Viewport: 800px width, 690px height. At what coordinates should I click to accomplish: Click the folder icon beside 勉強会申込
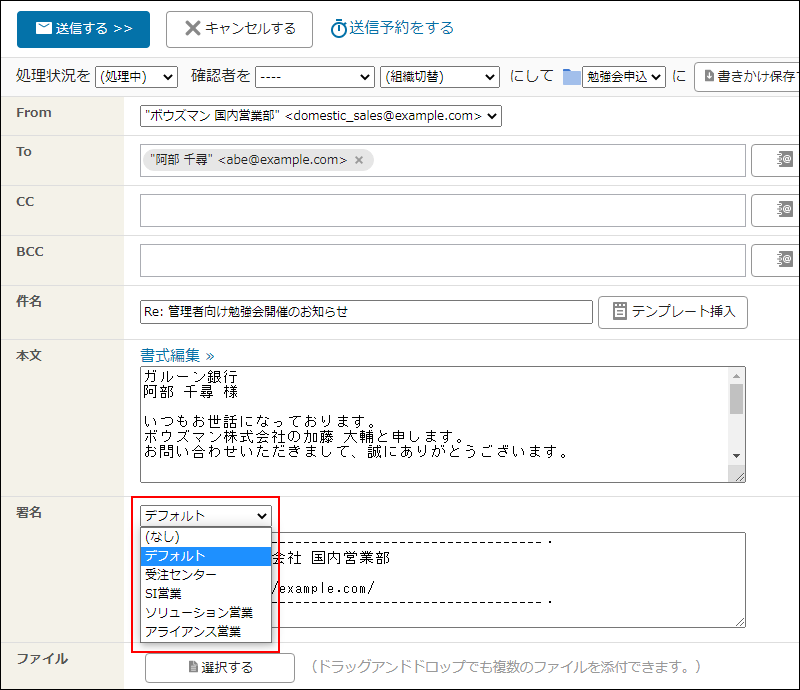[571, 75]
